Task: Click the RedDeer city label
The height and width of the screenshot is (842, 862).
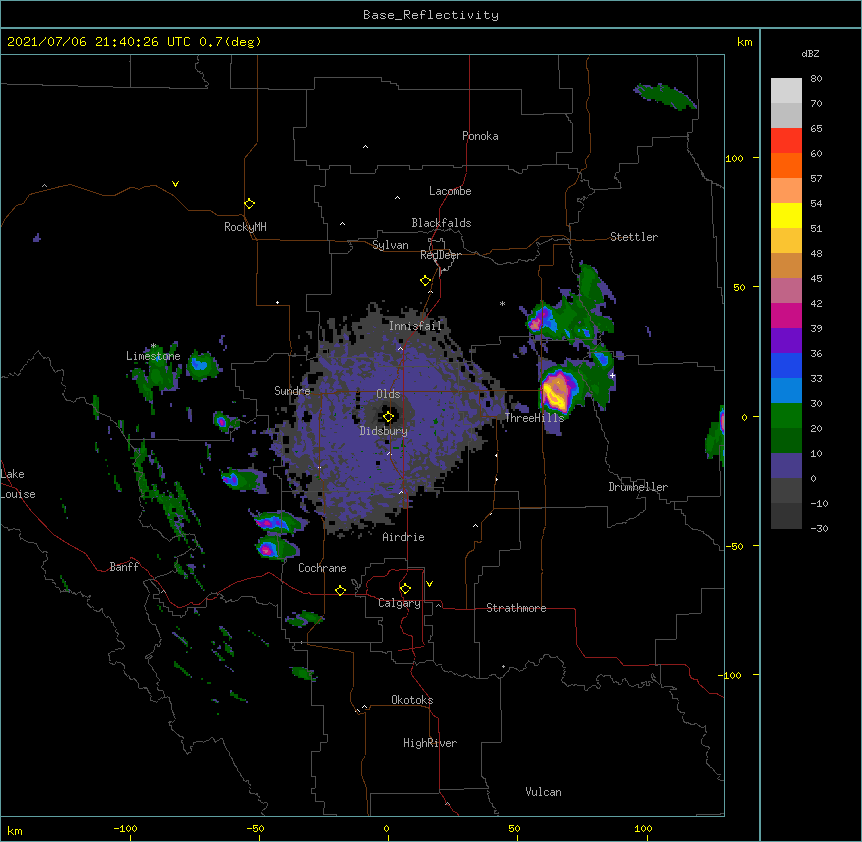Action: tap(440, 255)
